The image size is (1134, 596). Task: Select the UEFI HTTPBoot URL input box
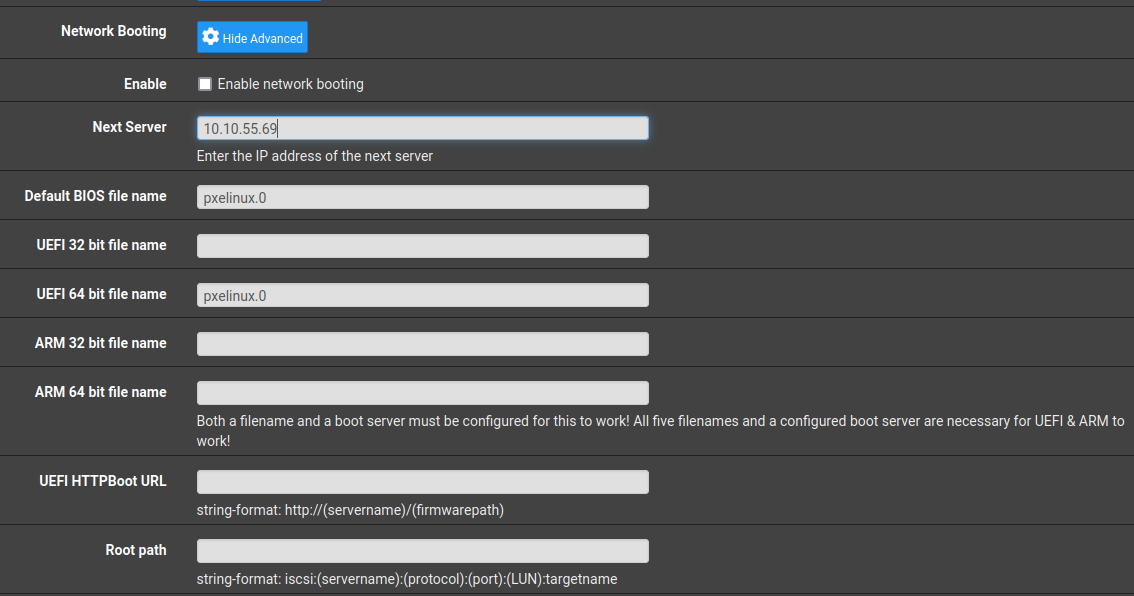[x=422, y=482]
